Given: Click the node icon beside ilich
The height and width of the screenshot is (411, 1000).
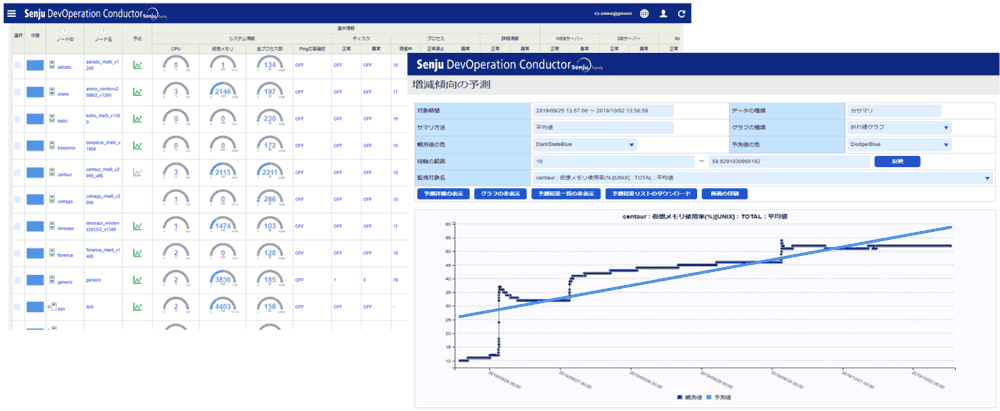Looking at the screenshot, I should [x=53, y=306].
